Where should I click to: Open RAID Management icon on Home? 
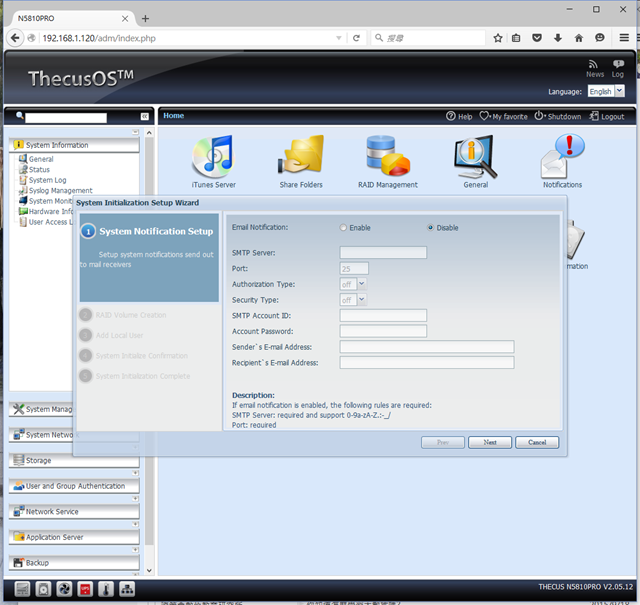tap(388, 156)
